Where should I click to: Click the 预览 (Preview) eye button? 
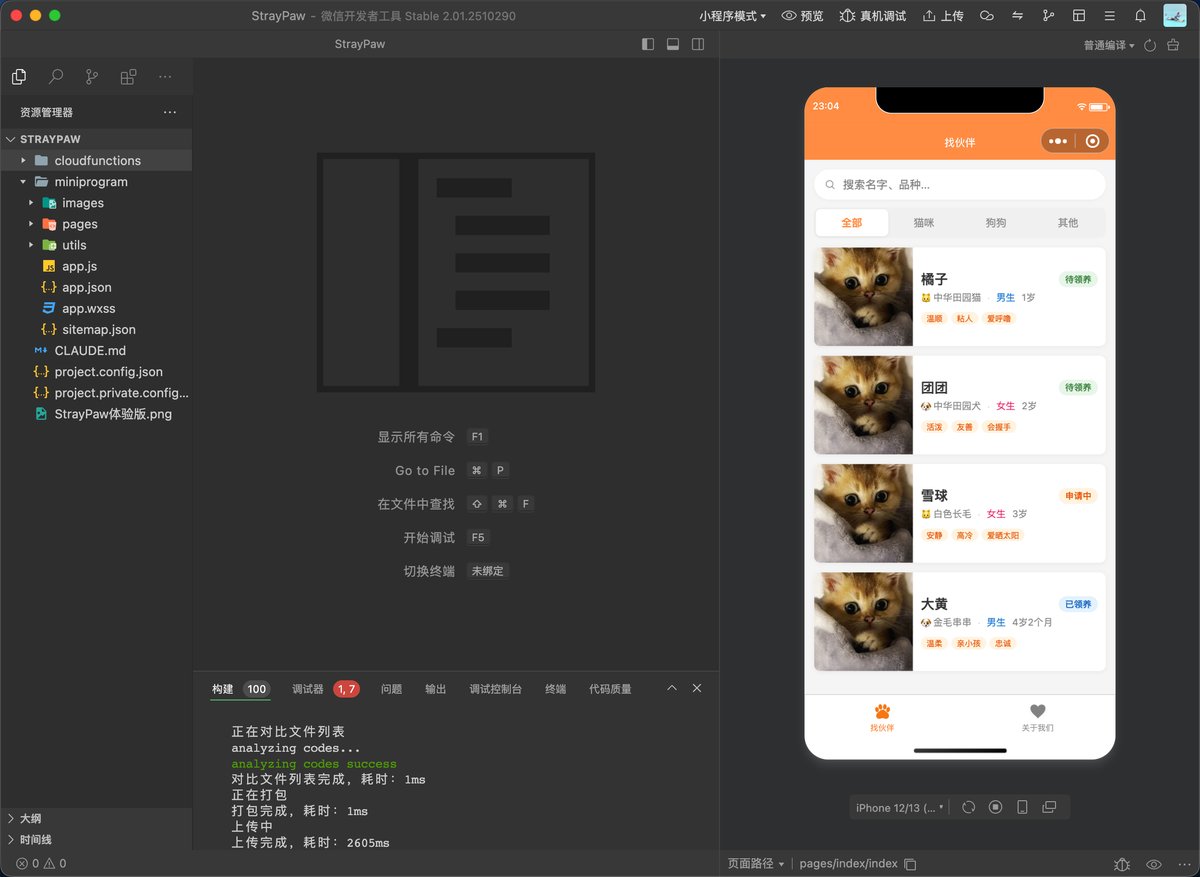pos(802,16)
